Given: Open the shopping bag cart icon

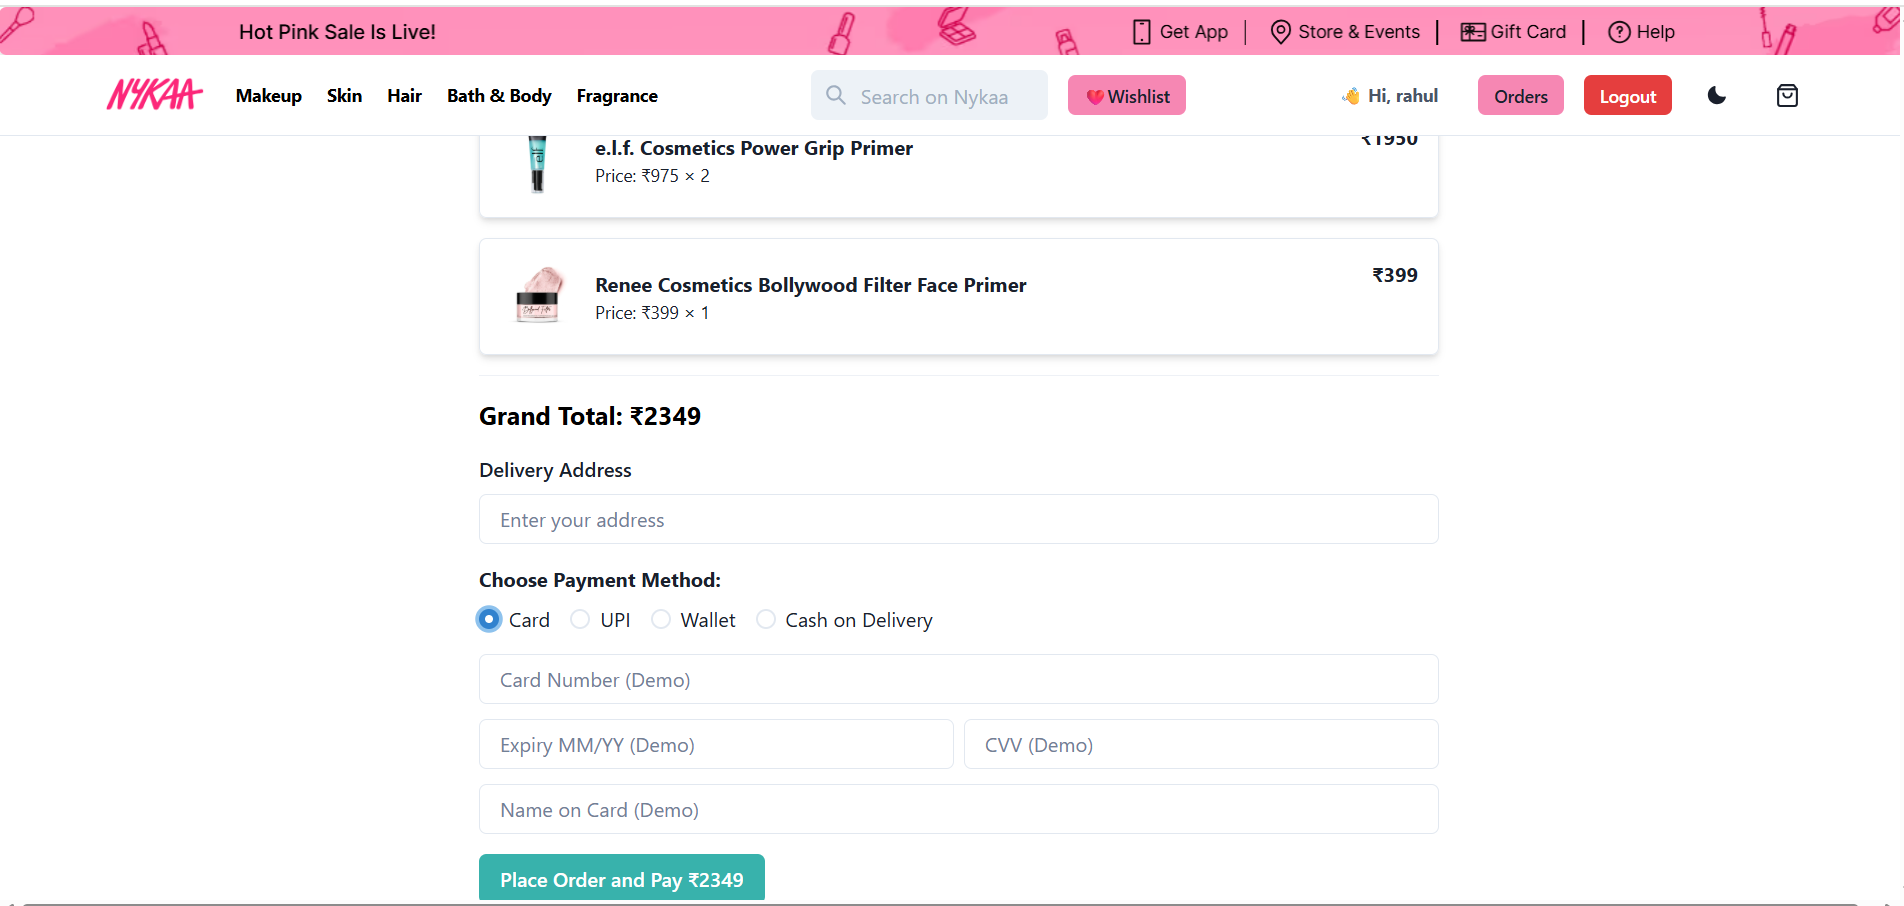Looking at the screenshot, I should (1787, 96).
